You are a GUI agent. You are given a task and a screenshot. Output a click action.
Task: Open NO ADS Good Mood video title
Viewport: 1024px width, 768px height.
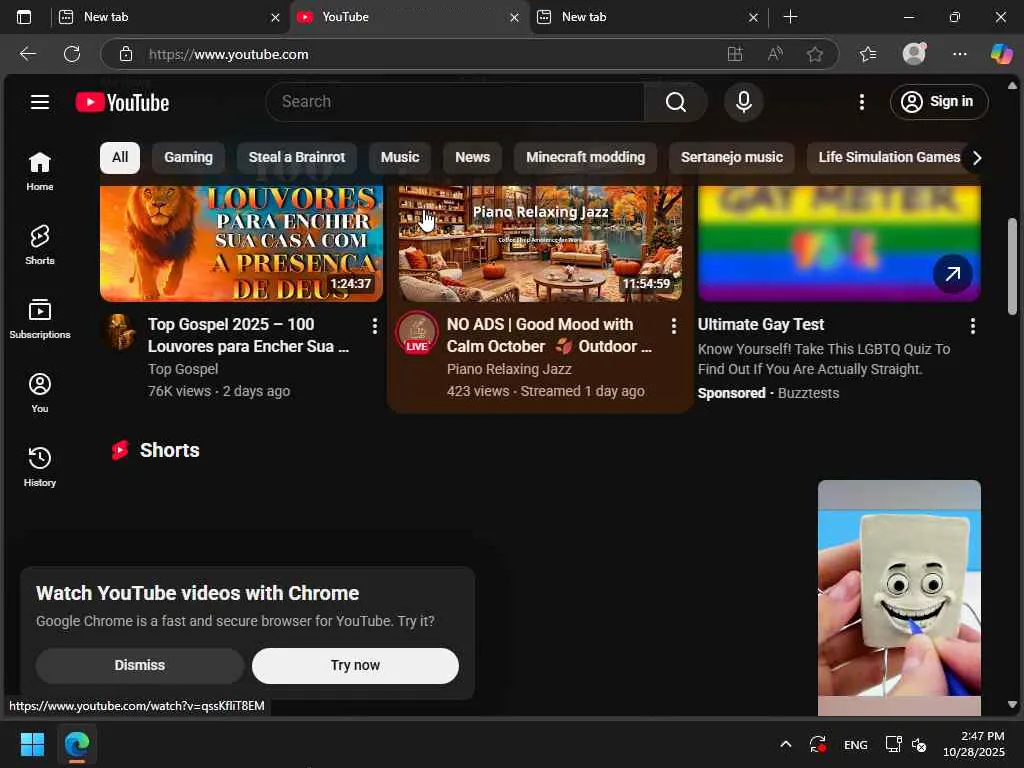coord(549,335)
